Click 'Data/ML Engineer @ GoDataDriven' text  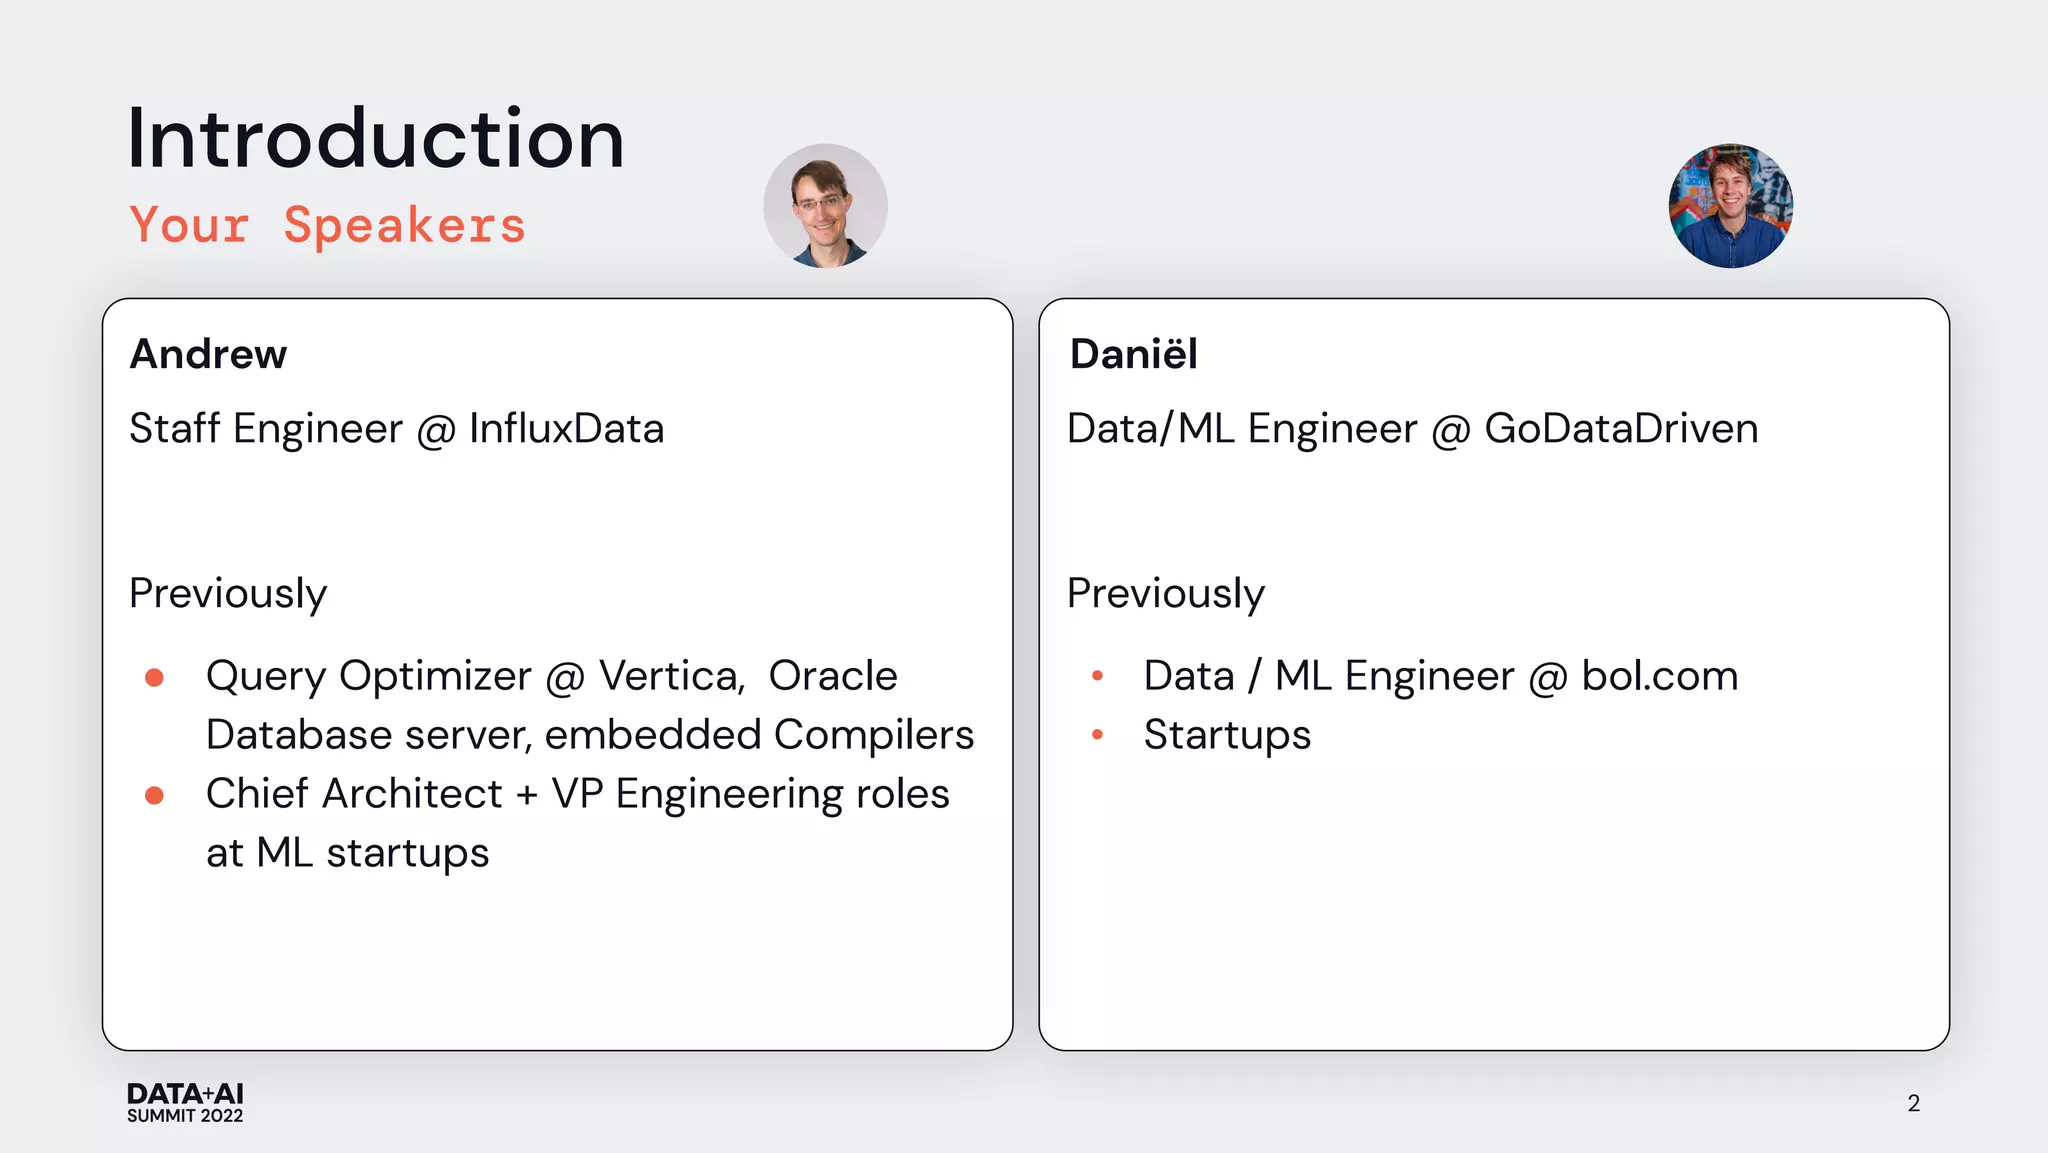pyautogui.click(x=1412, y=429)
